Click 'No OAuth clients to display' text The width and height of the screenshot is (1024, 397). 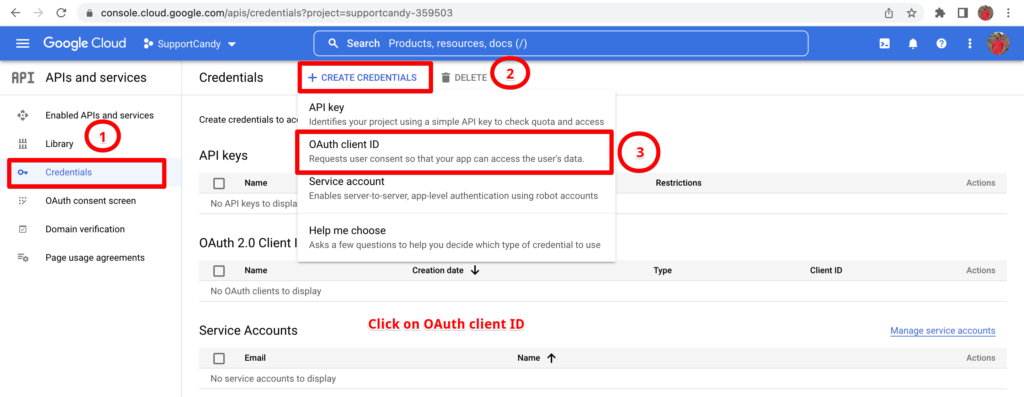point(266,291)
